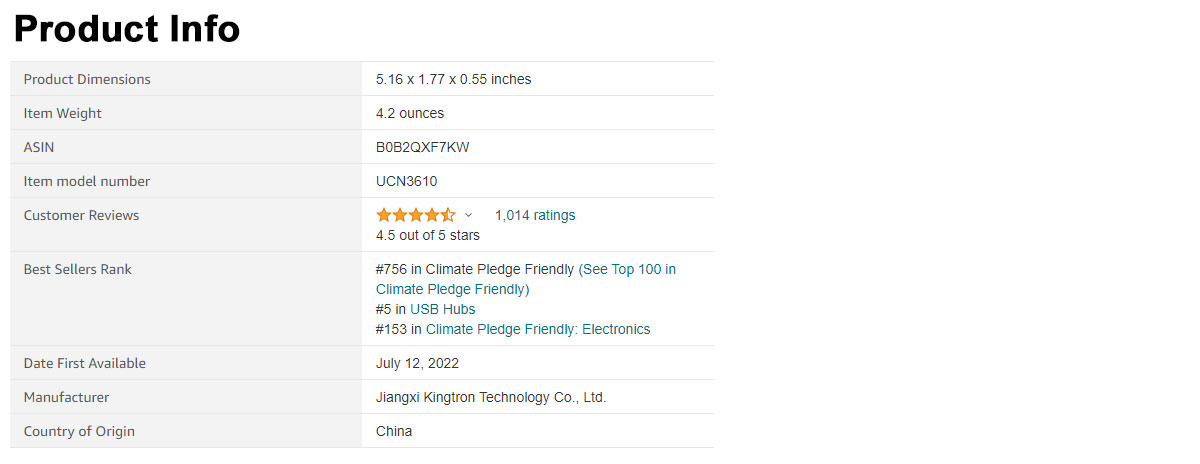Click the ASIN value B0B2QXF7KW
This screenshot has height=464, width=1200.
coord(423,147)
